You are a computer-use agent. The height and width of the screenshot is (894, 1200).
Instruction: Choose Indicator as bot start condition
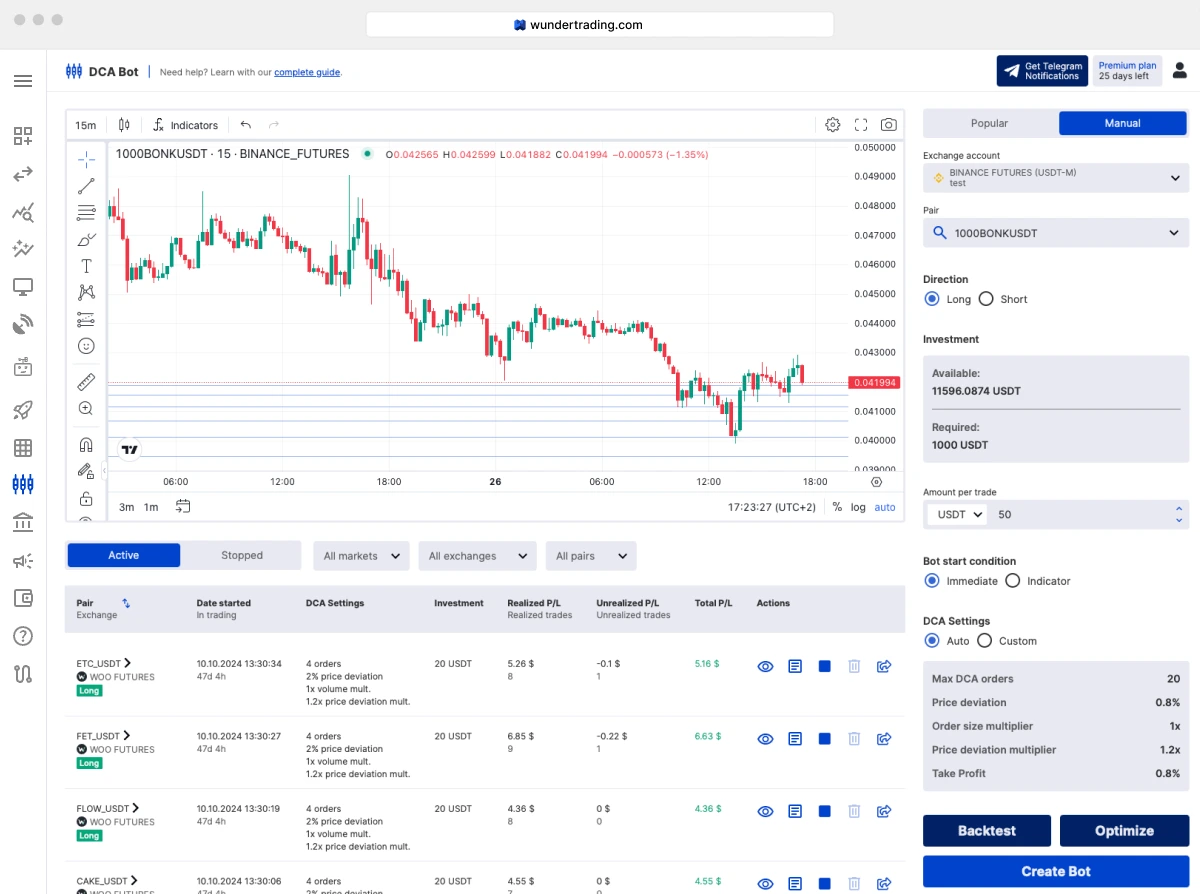(x=1013, y=581)
